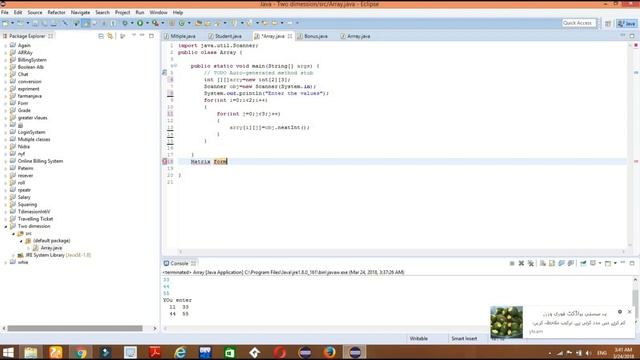Switch to the Mitiple.java editor tab
The height and width of the screenshot is (360, 640).
180,36
